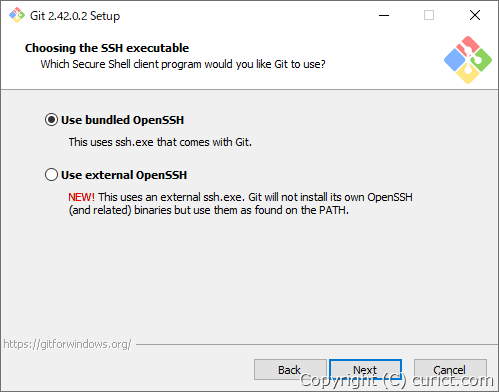The image size is (499, 392).
Task: Minimize the Git Setup window
Action: [x=384, y=15]
